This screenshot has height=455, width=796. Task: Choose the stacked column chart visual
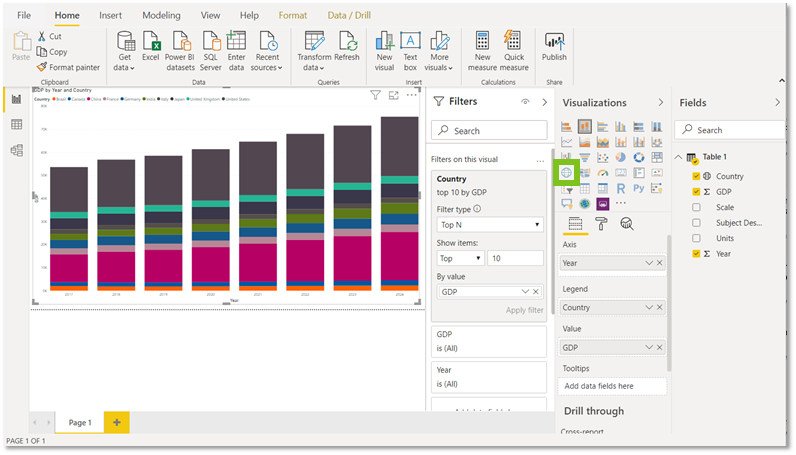click(584, 126)
